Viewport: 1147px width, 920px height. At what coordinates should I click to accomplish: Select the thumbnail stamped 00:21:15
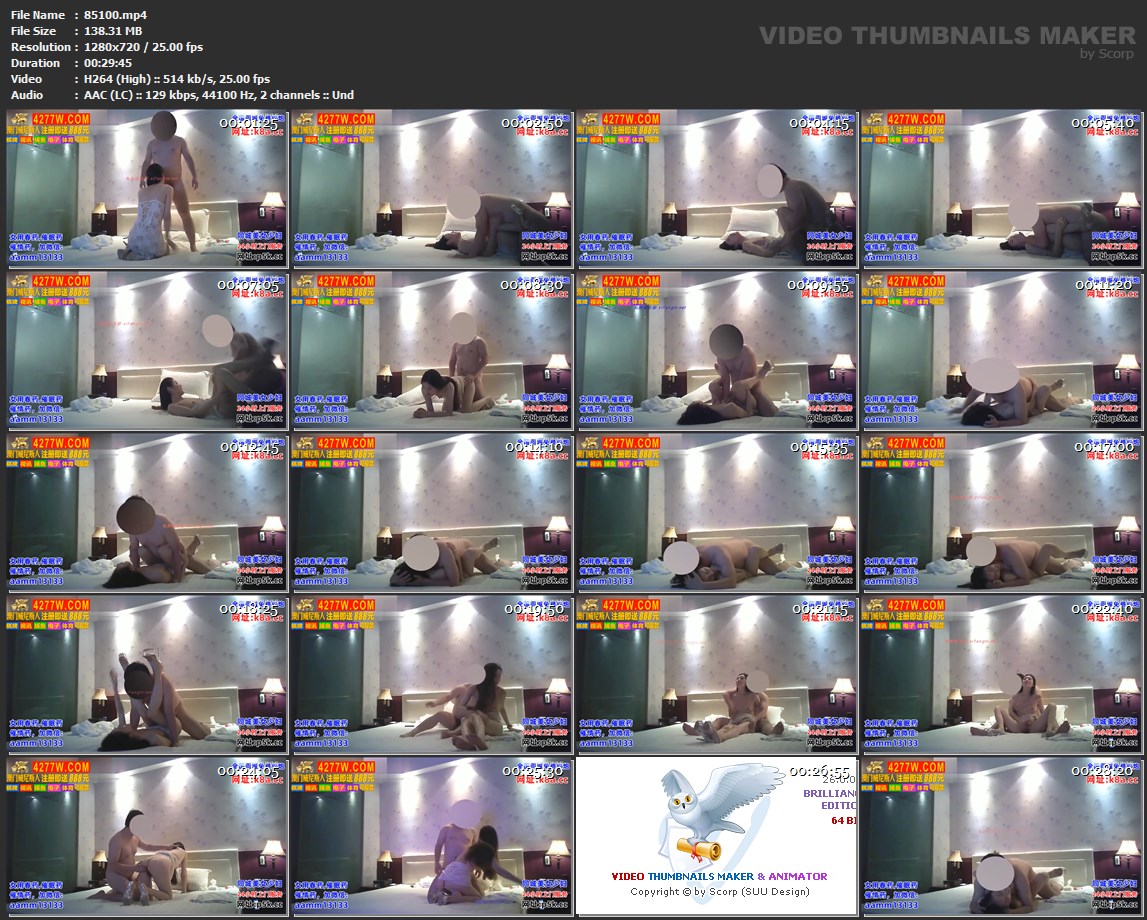pyautogui.click(x=717, y=674)
